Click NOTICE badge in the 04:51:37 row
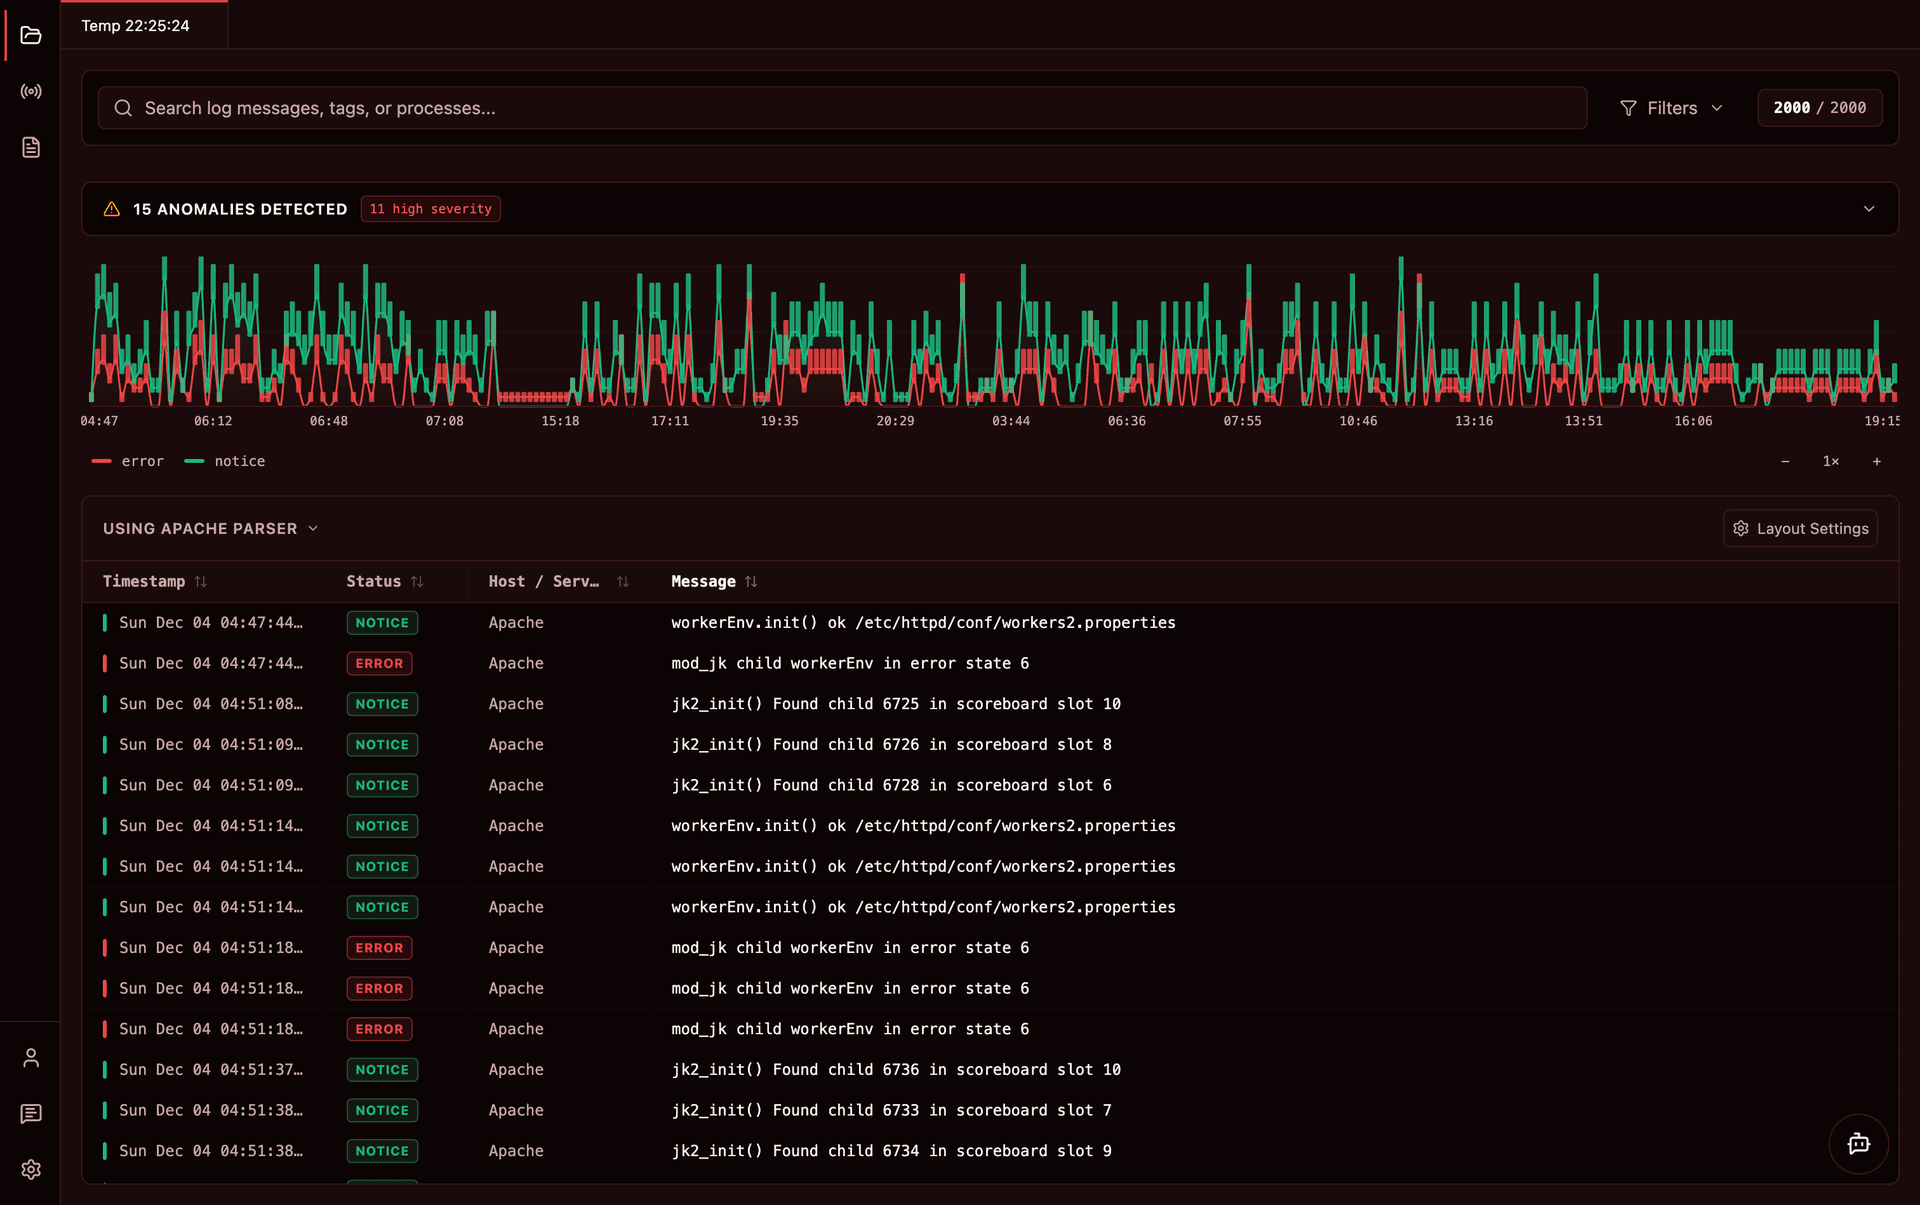Viewport: 1920px width, 1205px height. pyautogui.click(x=382, y=1070)
